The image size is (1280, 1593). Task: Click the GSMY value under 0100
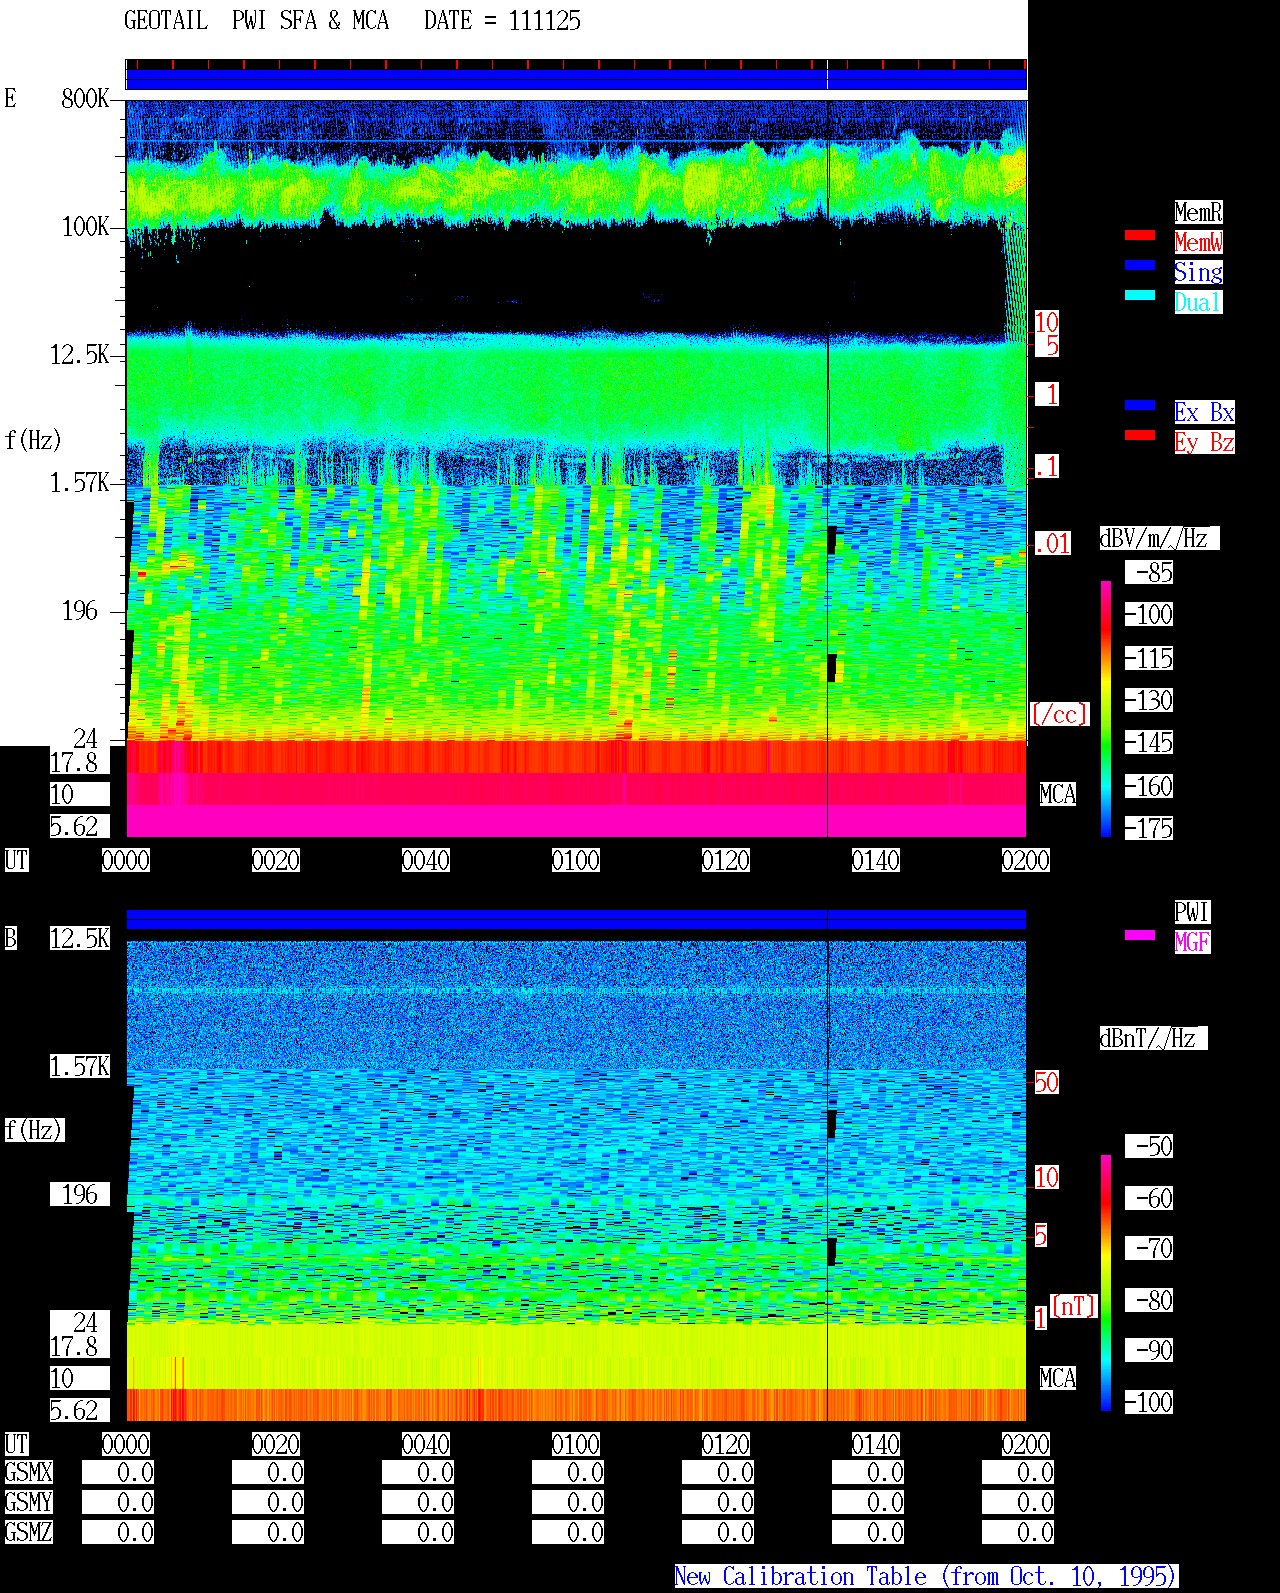[568, 1502]
